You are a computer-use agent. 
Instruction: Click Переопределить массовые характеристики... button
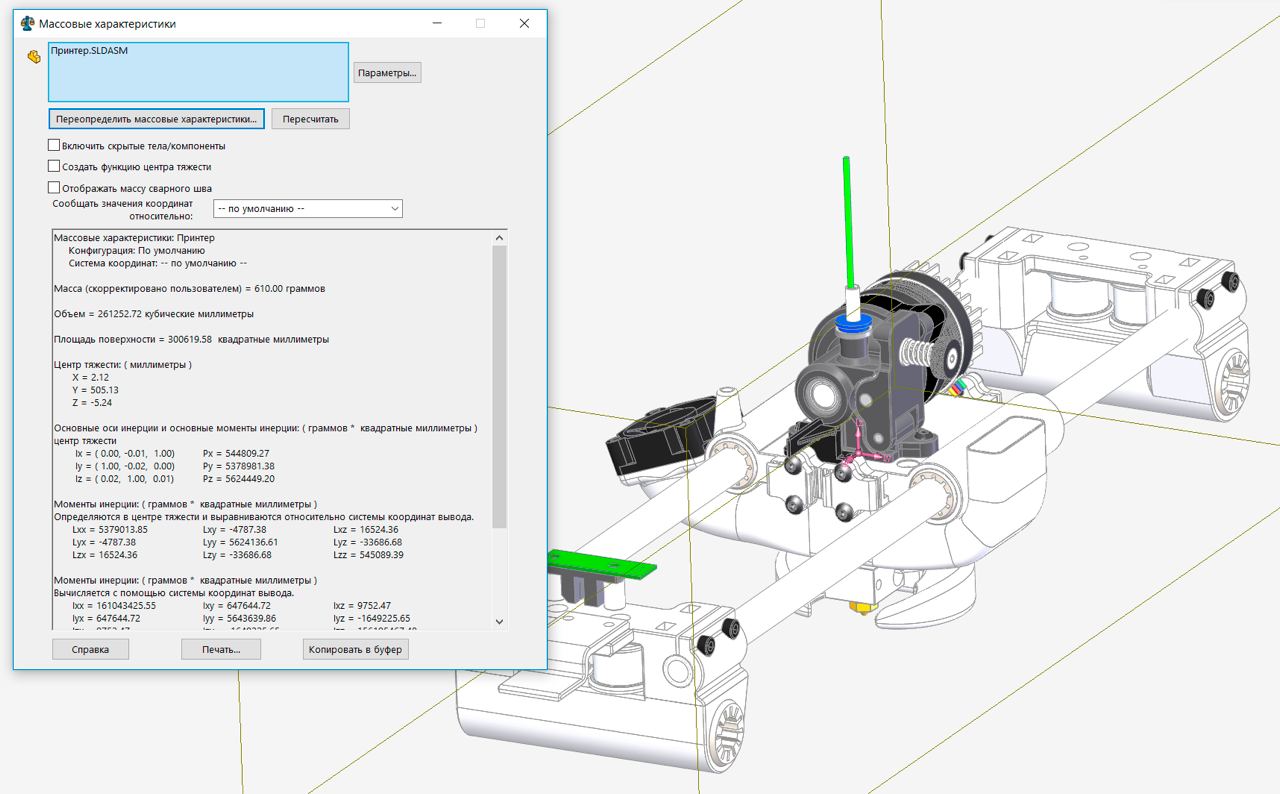[x=156, y=119]
